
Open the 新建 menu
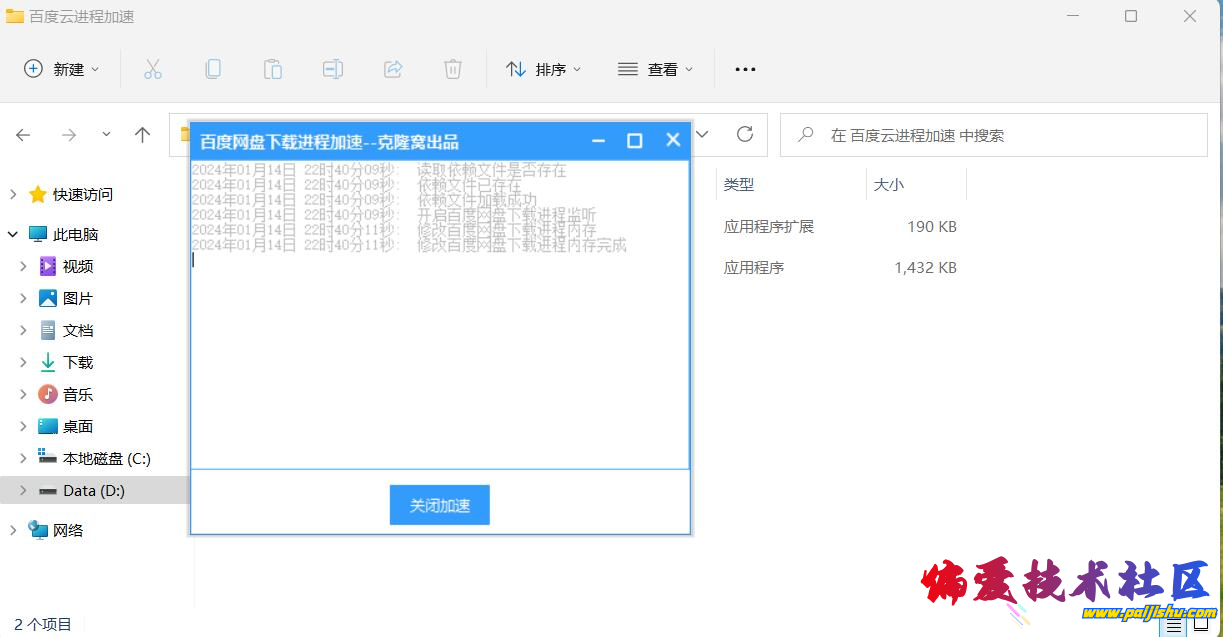pyautogui.click(x=62, y=68)
